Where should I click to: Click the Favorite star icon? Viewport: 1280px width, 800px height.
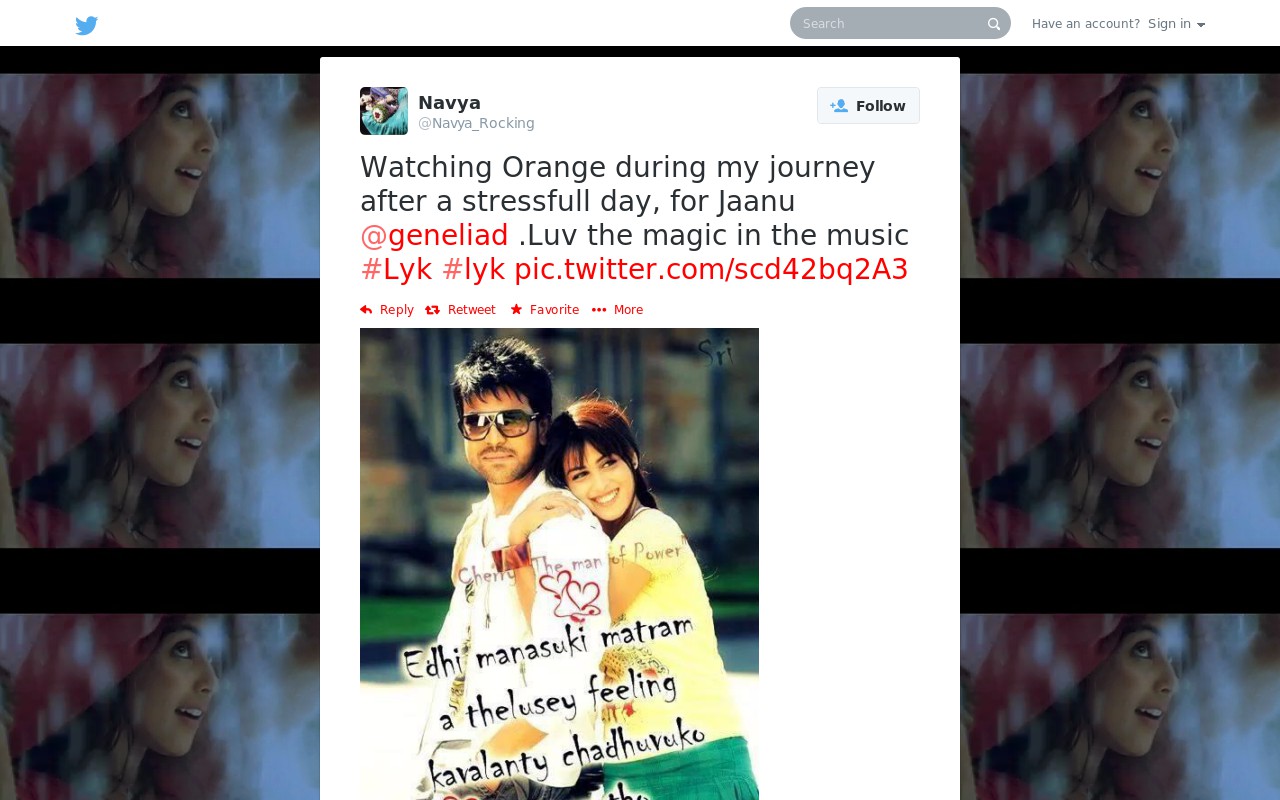pyautogui.click(x=516, y=310)
